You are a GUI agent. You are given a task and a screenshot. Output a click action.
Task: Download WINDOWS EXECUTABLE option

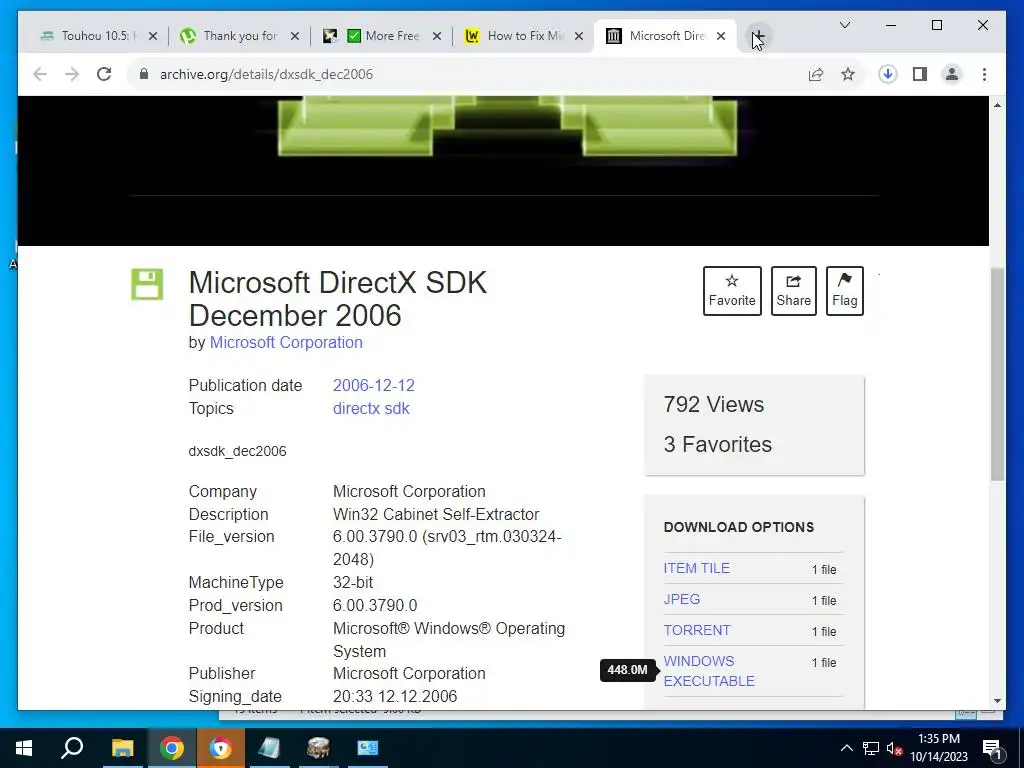(x=709, y=671)
